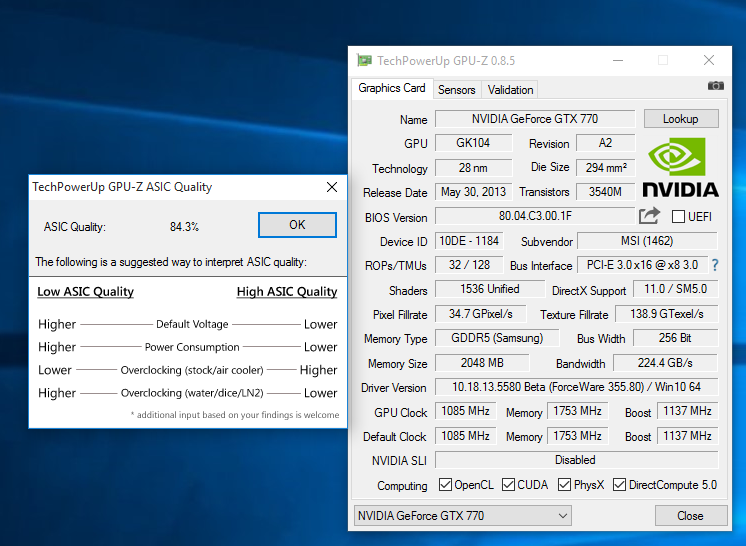Click the Close button in GPU-Z

(x=691, y=516)
